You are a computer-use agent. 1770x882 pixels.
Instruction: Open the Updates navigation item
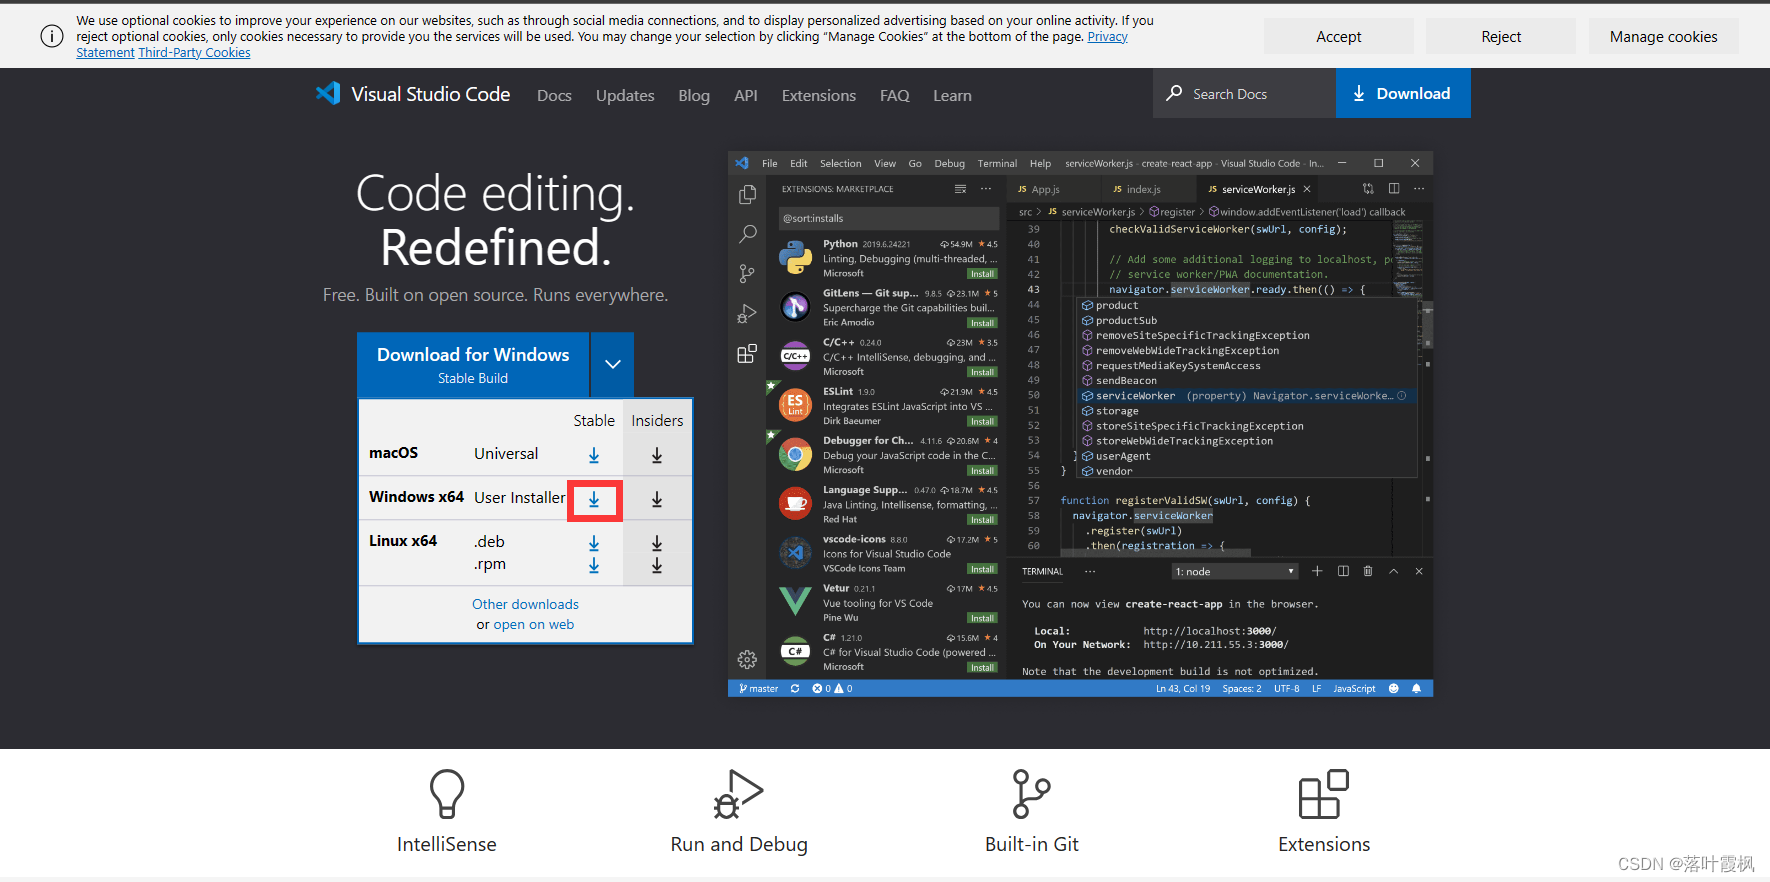(x=625, y=95)
